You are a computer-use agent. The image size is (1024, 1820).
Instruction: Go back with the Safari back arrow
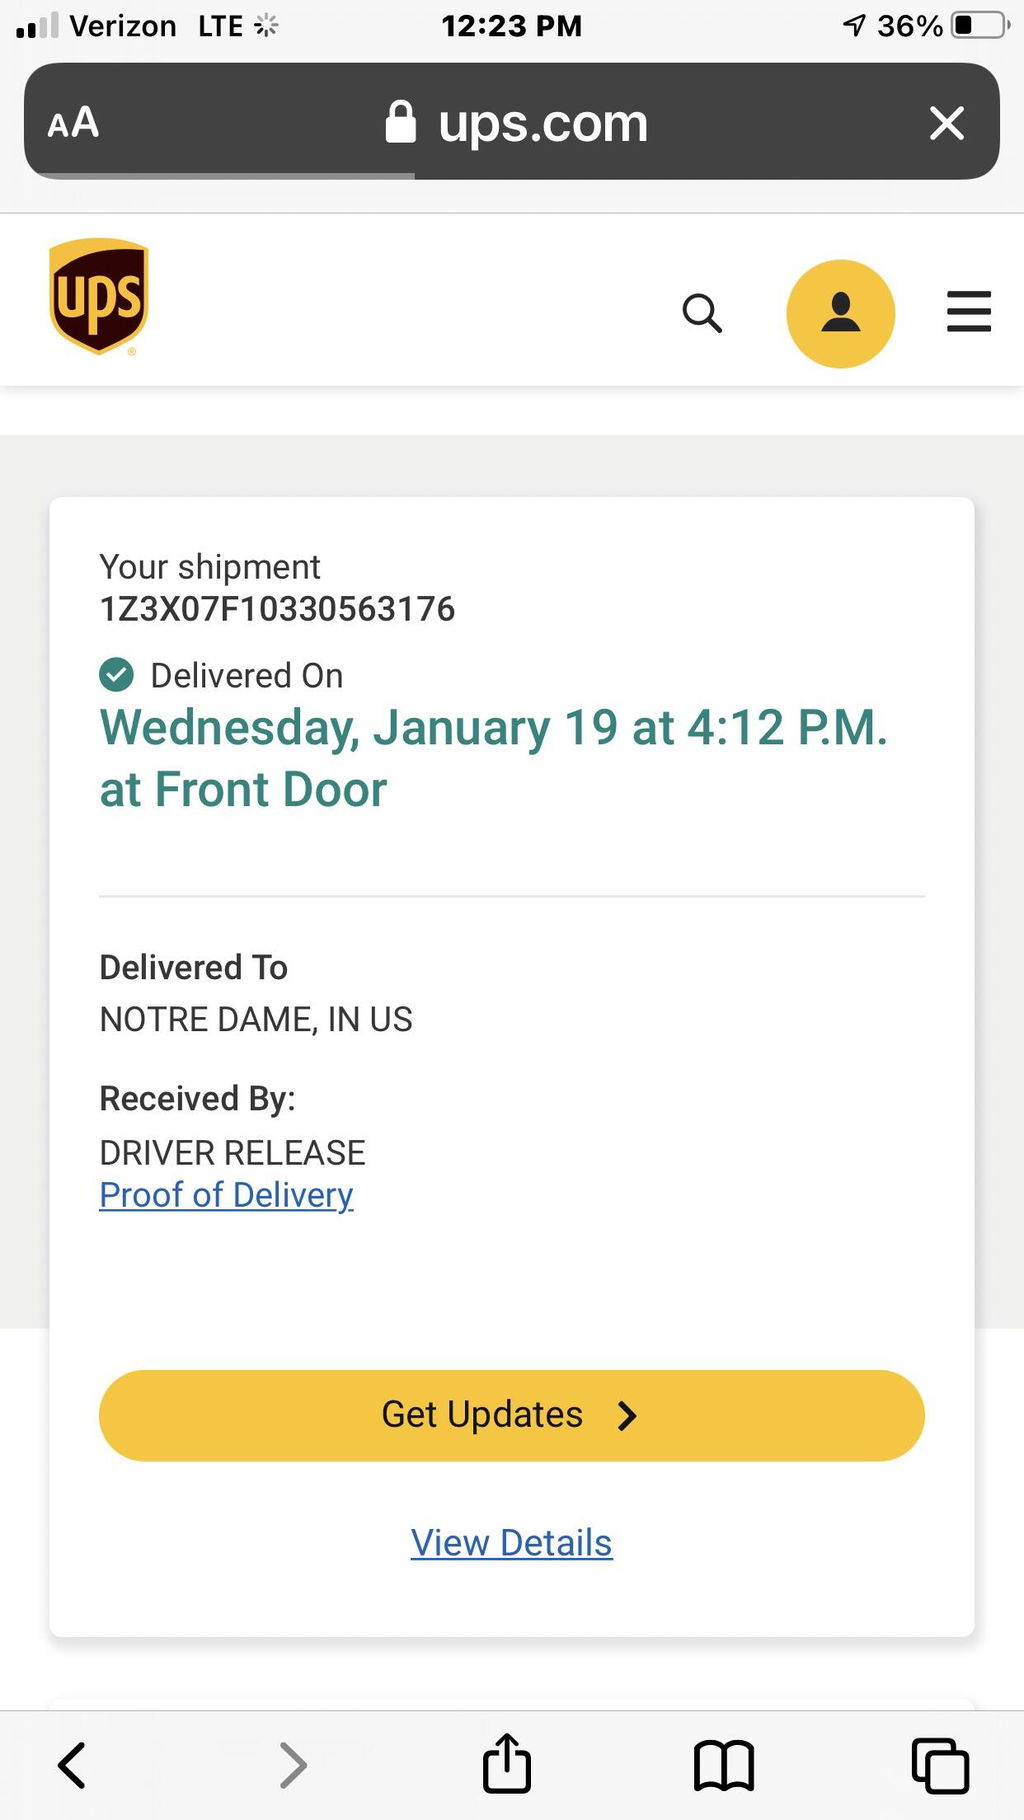tap(72, 1765)
